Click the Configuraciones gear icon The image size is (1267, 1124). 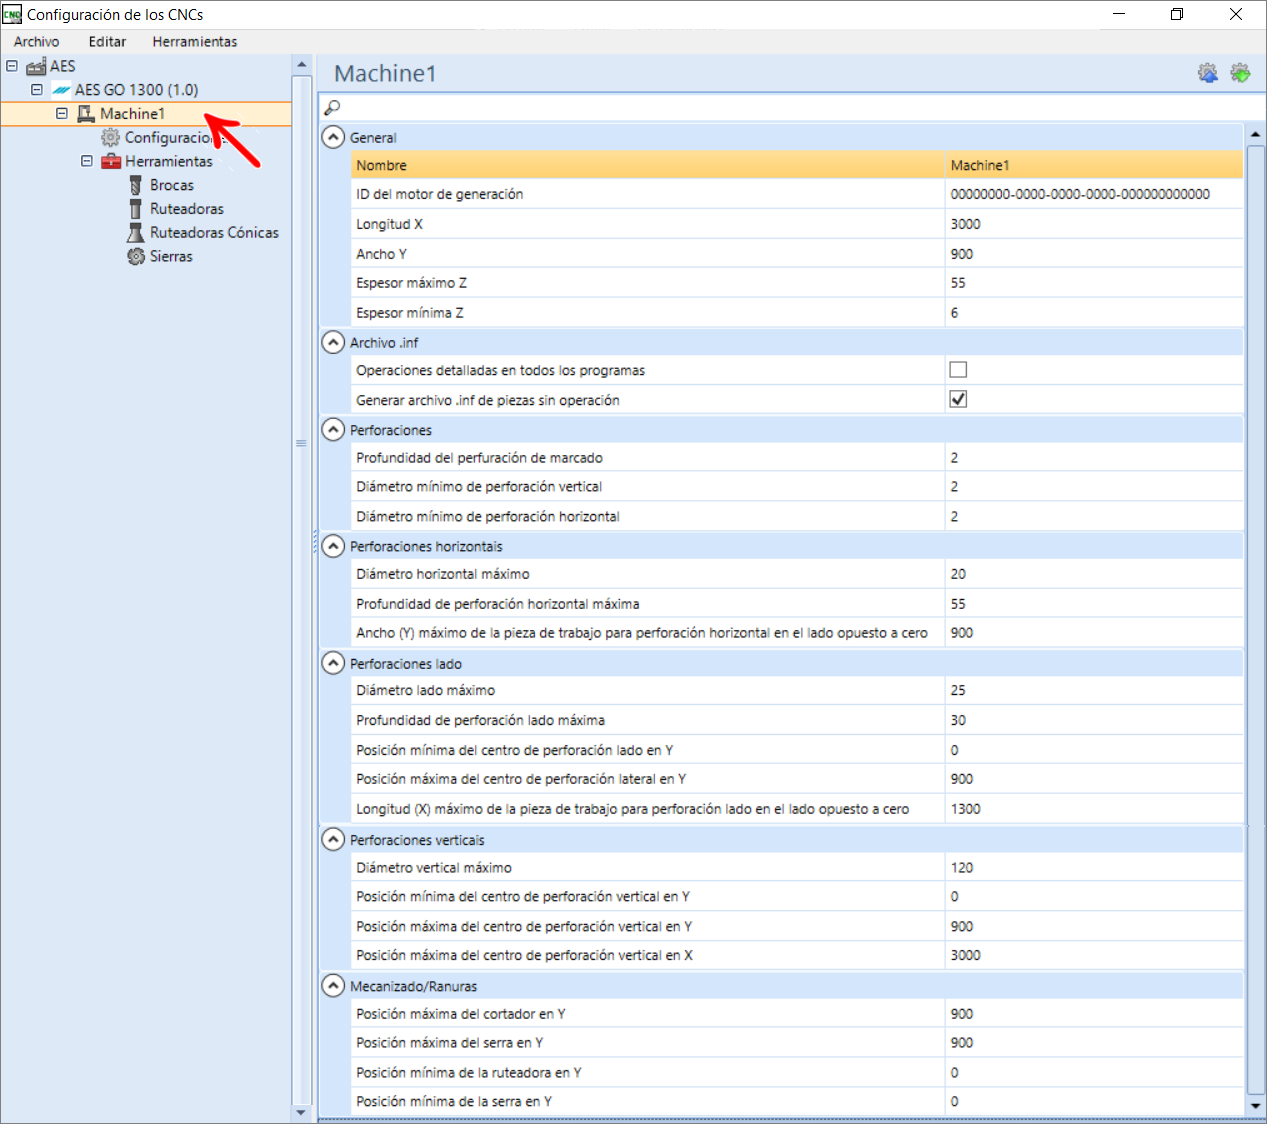(x=110, y=138)
